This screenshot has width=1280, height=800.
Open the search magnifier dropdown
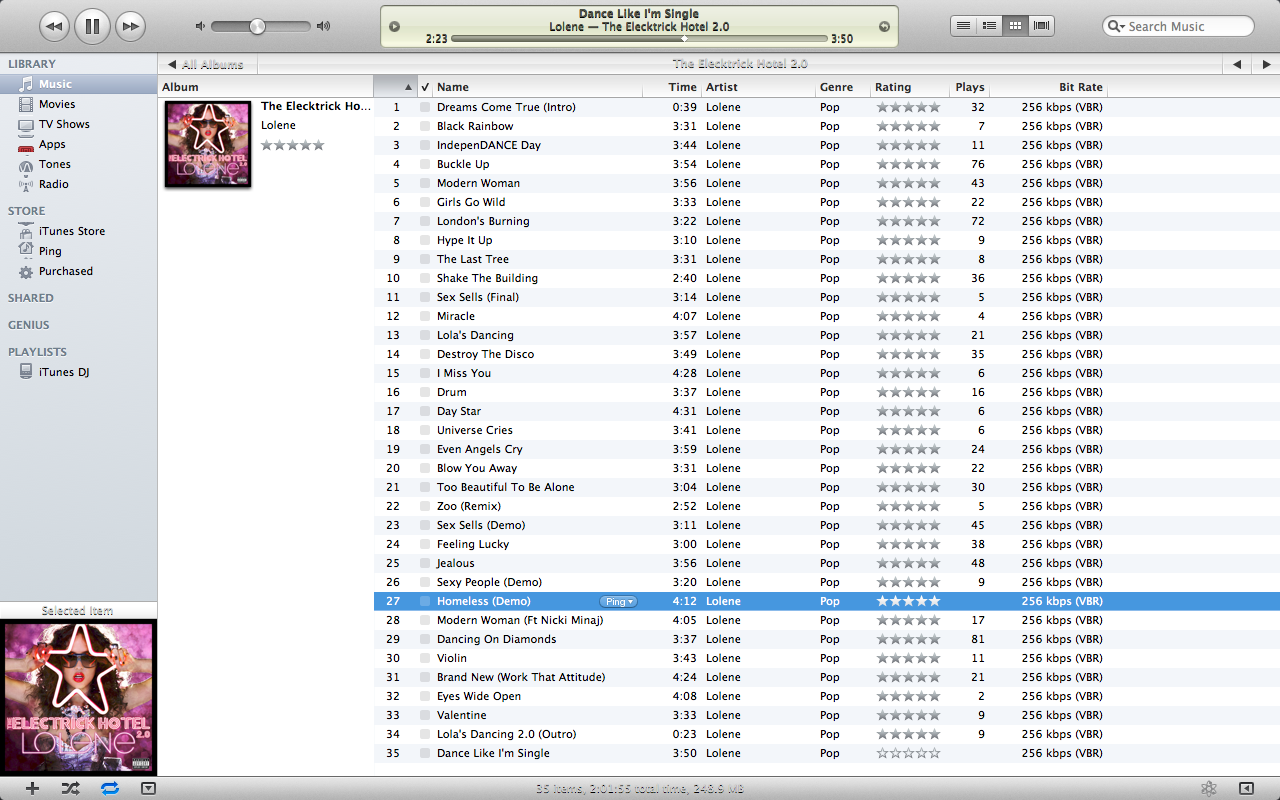(x=1116, y=26)
